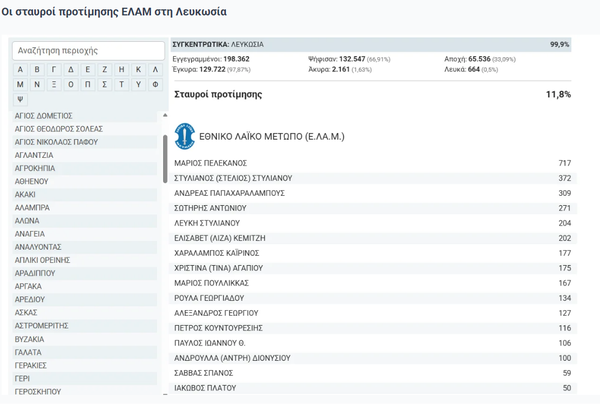Filter regions by letter Ξ
The width and height of the screenshot is (600, 407).
(x=54, y=85)
